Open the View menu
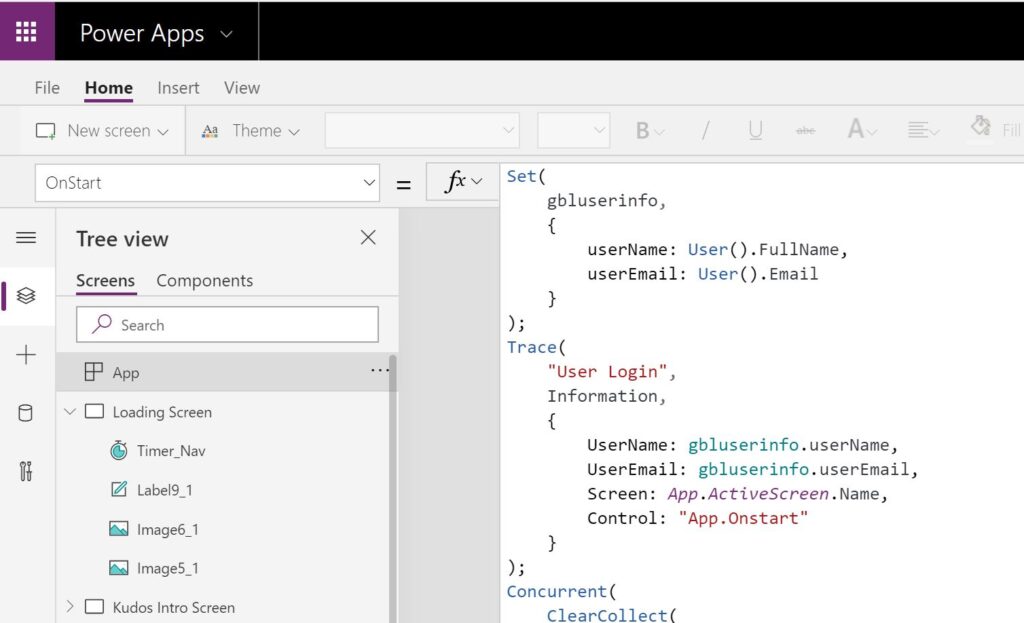 [241, 88]
